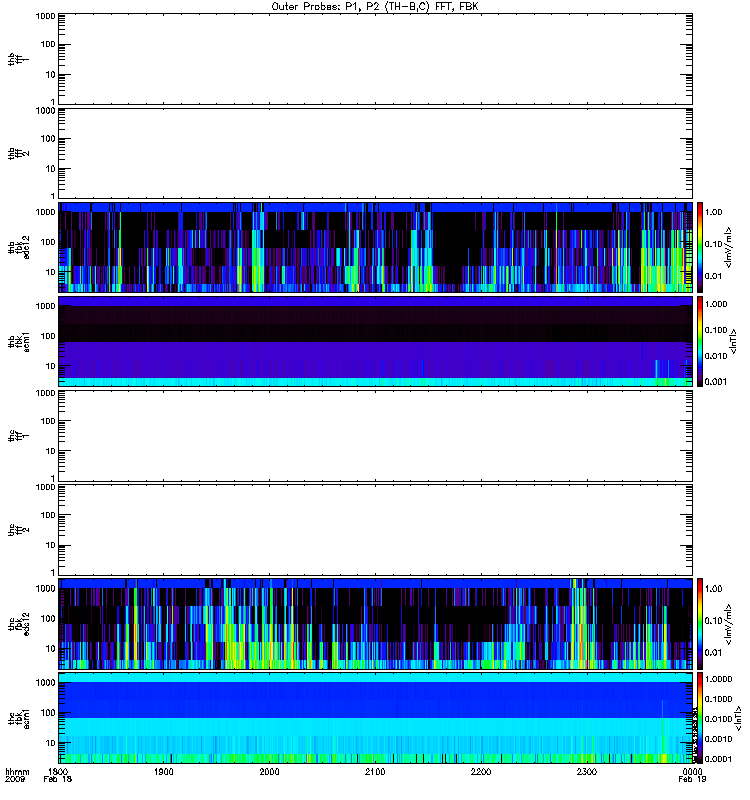The image size is (750, 800).
Task: Select the empty thb fff 2 plot panel
Action: click(376, 154)
